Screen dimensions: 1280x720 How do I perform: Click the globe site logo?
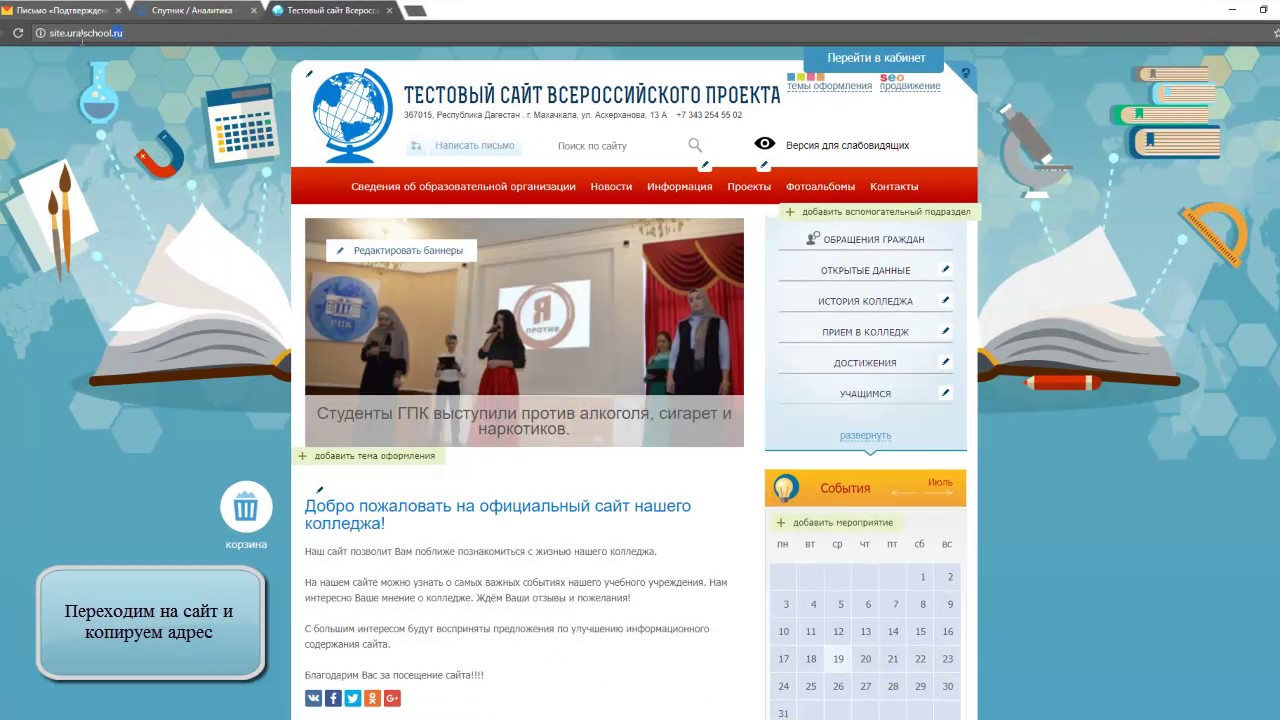(x=352, y=115)
